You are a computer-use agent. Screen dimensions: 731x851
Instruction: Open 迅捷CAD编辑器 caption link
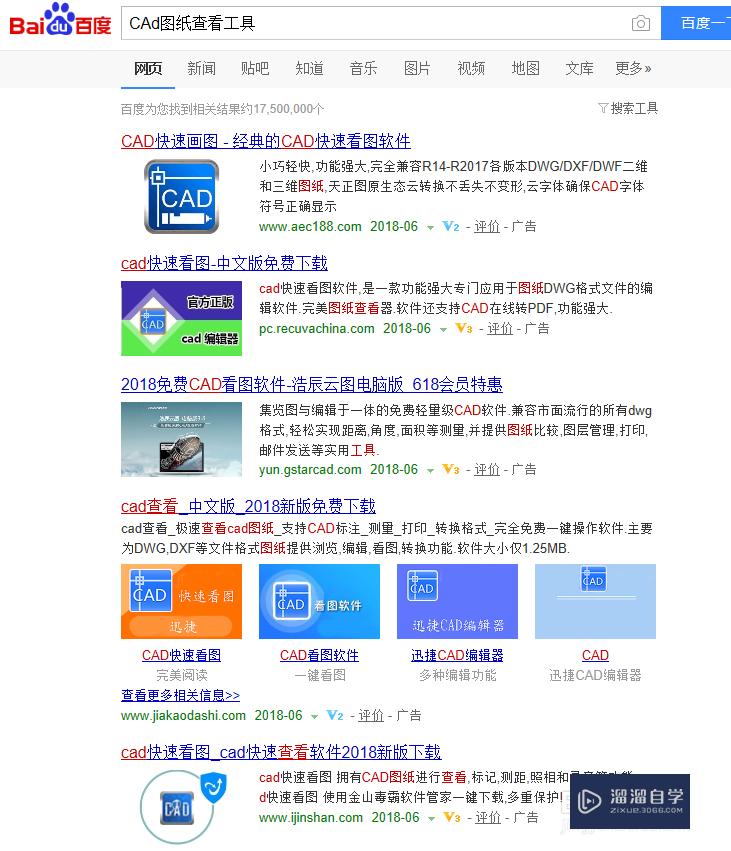(x=457, y=655)
